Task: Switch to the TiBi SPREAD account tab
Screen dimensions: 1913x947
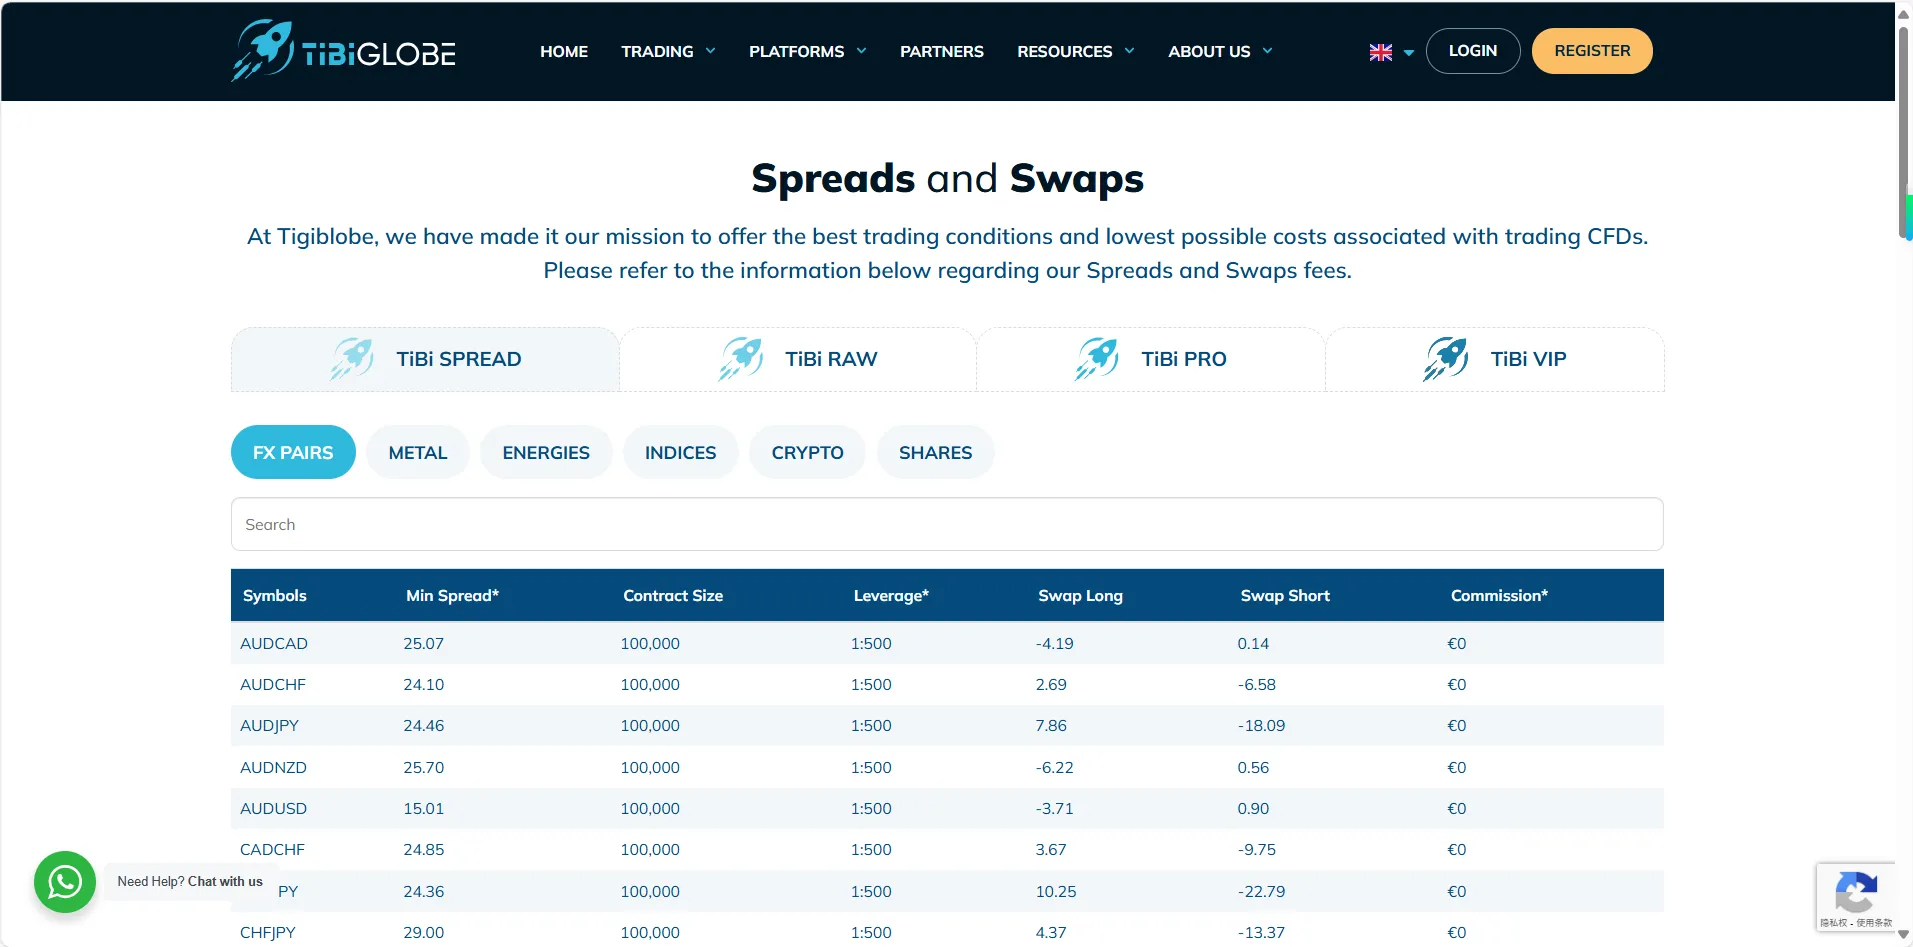Action: pos(426,359)
